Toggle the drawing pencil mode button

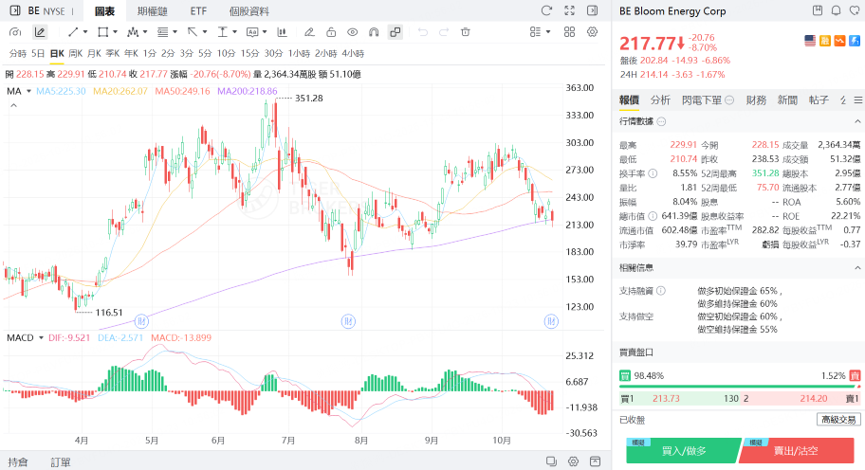coord(40,32)
